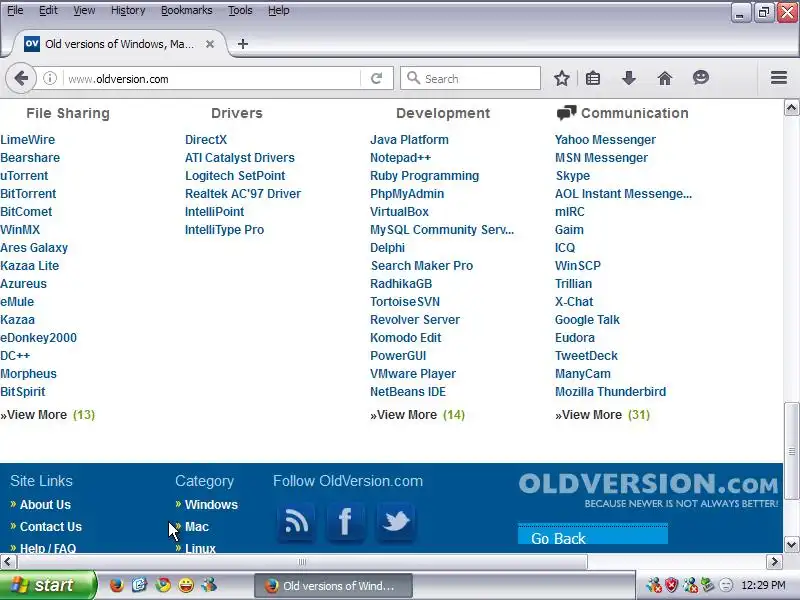Open the Help menu
The height and width of the screenshot is (600, 800).
tap(279, 10)
